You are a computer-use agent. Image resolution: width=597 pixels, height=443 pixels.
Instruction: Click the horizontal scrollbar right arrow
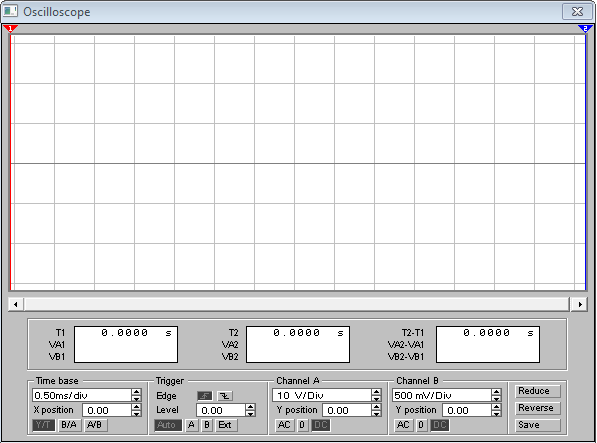click(579, 304)
